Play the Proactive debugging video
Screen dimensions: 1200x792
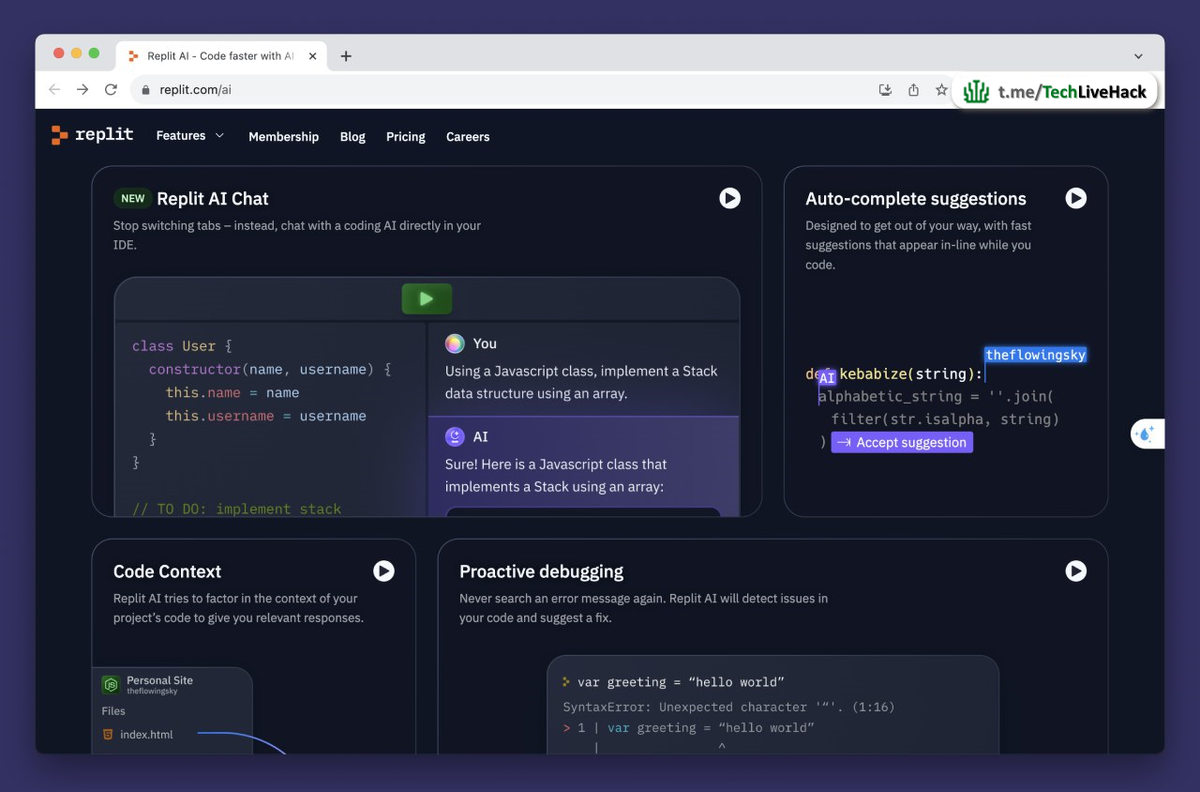(x=1076, y=571)
